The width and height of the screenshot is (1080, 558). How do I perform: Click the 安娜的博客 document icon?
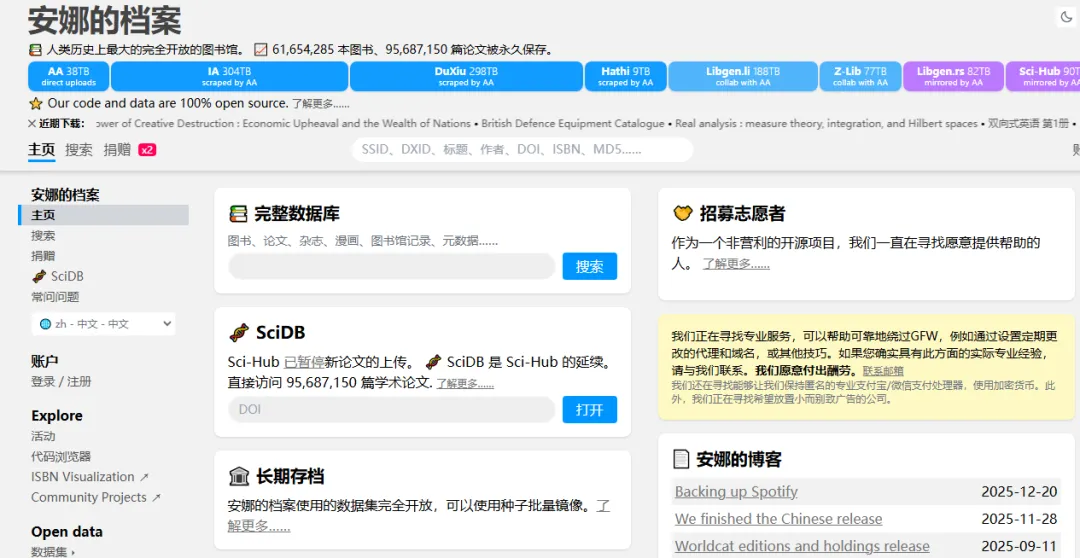tap(681, 459)
